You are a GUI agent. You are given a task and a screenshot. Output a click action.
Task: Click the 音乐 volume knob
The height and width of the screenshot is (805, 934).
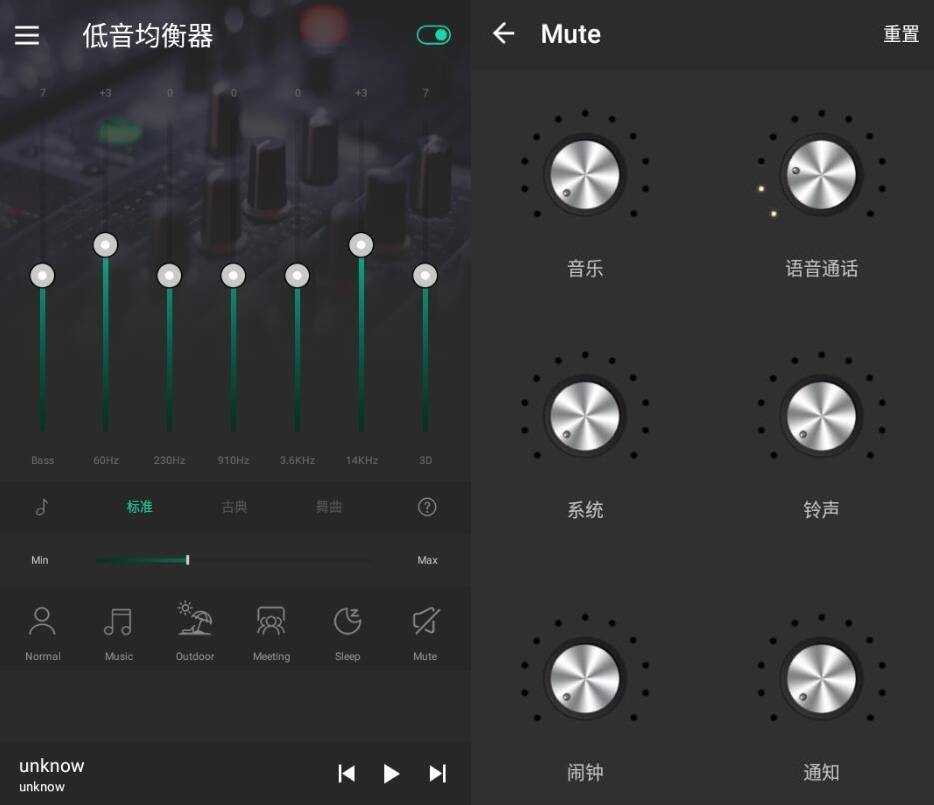coord(585,175)
